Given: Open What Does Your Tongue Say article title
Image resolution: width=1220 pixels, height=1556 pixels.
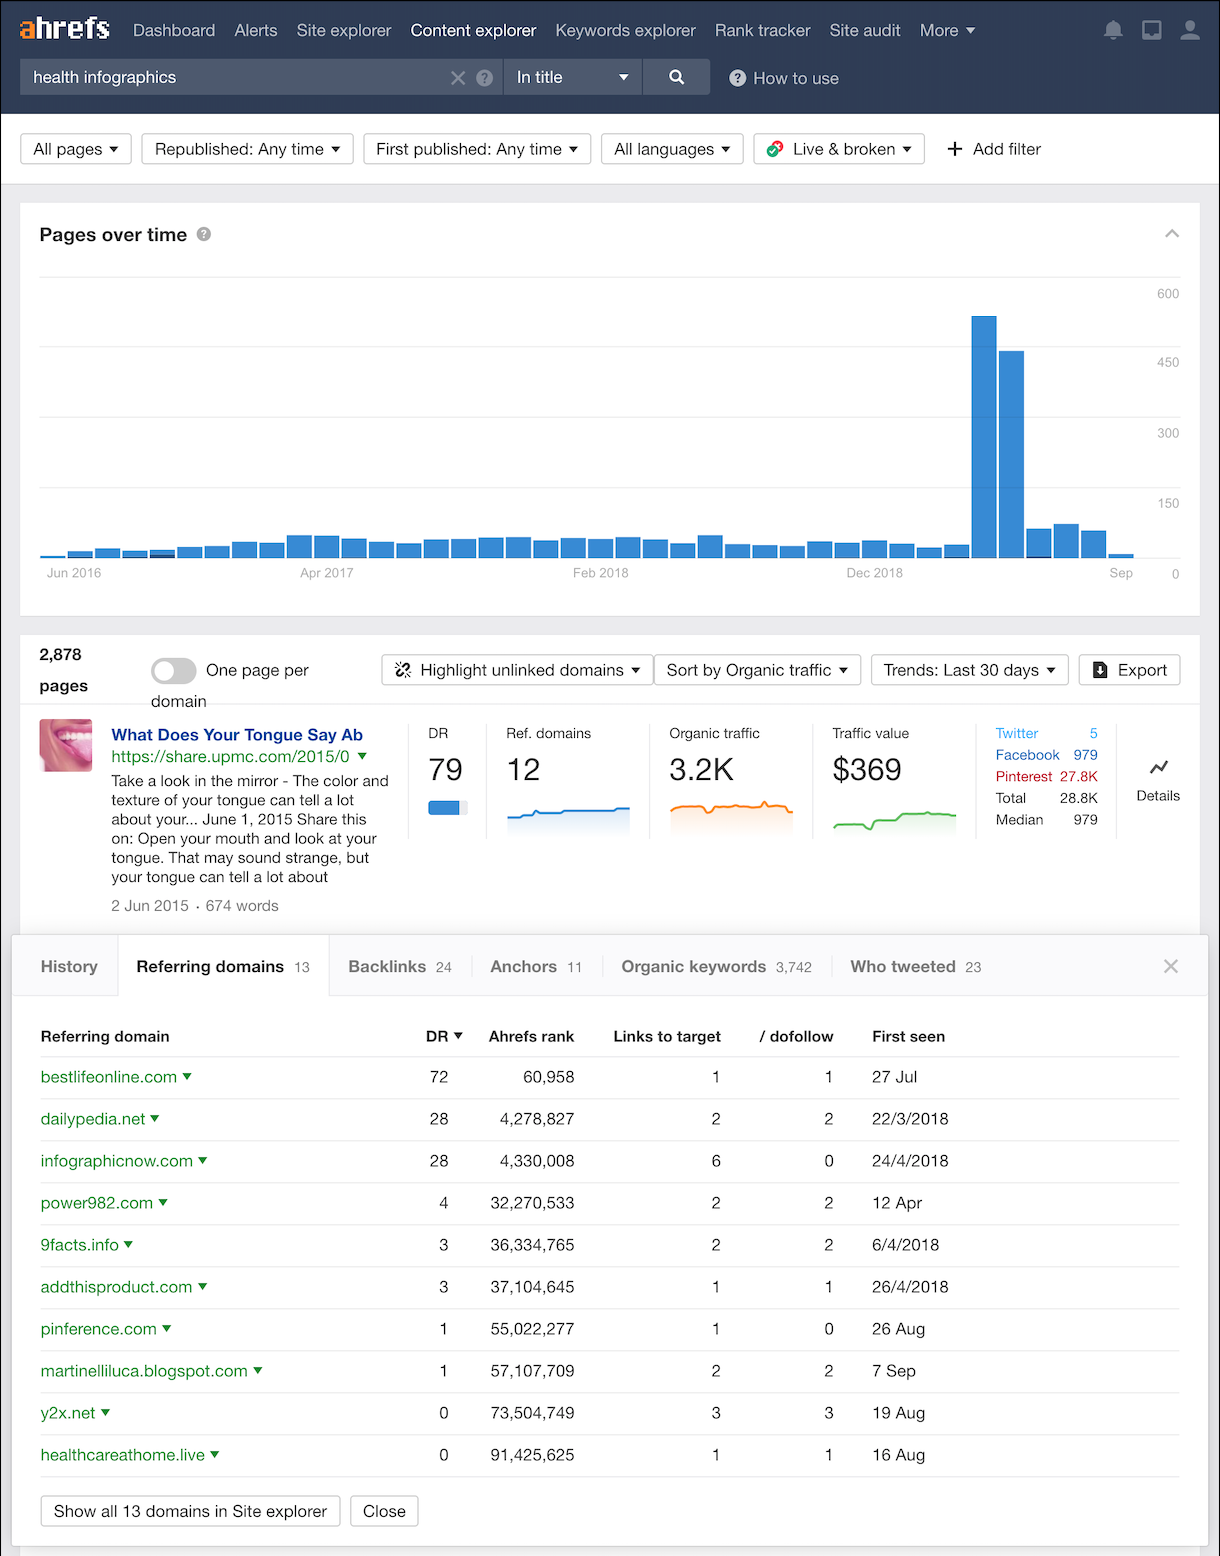Looking at the screenshot, I should click(x=237, y=735).
